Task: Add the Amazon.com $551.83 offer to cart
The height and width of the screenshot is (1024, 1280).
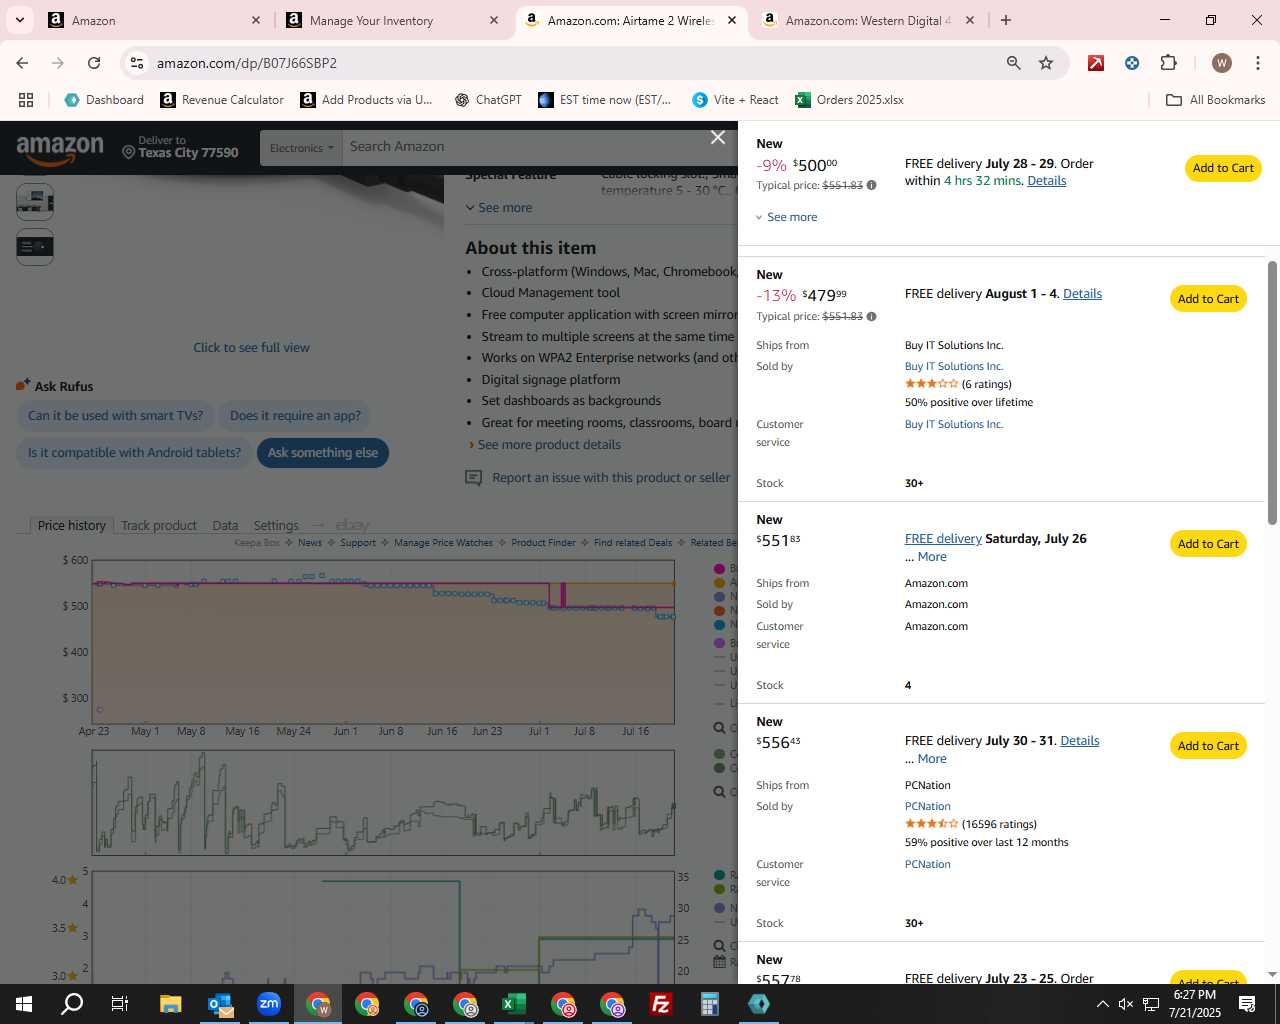Action: point(1208,544)
